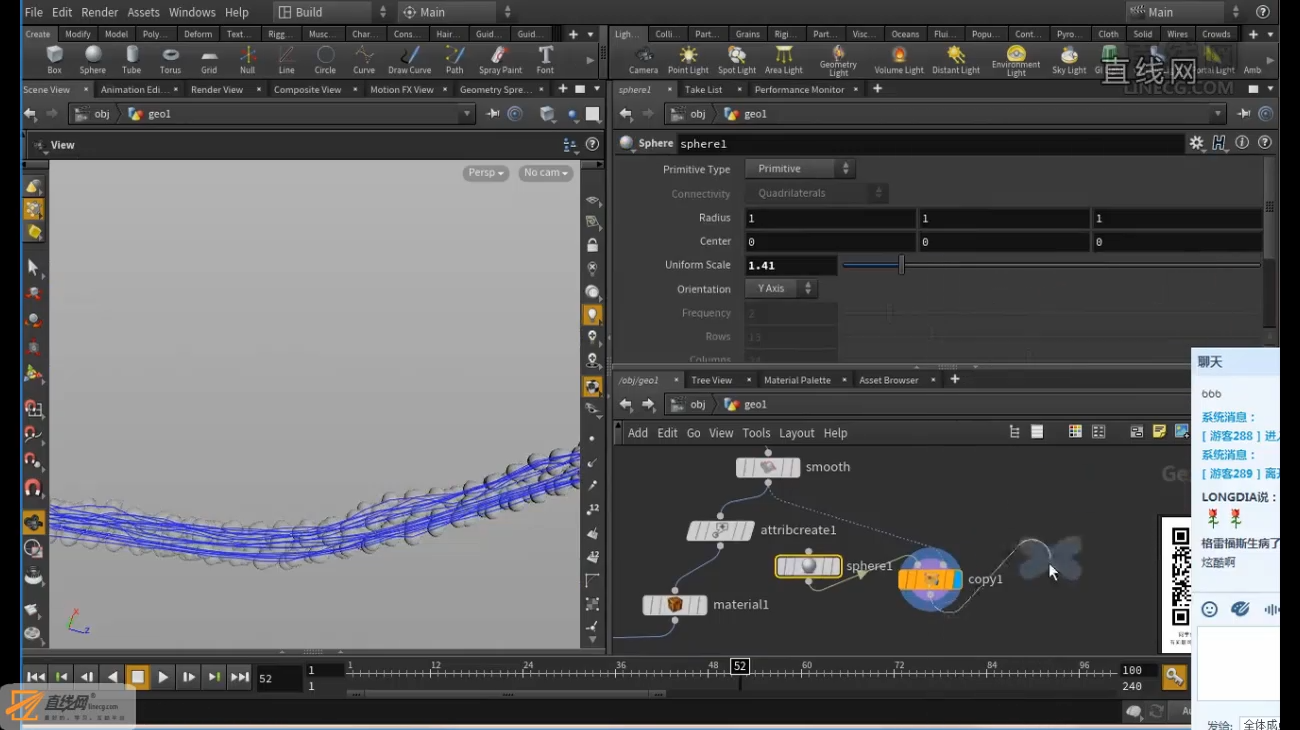Open the Asset Browser tab
The height and width of the screenshot is (730, 1300).
coord(888,380)
